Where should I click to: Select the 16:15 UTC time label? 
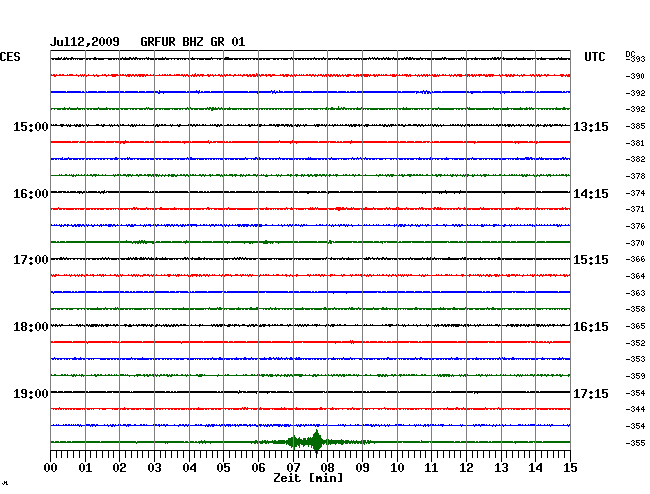(591, 327)
